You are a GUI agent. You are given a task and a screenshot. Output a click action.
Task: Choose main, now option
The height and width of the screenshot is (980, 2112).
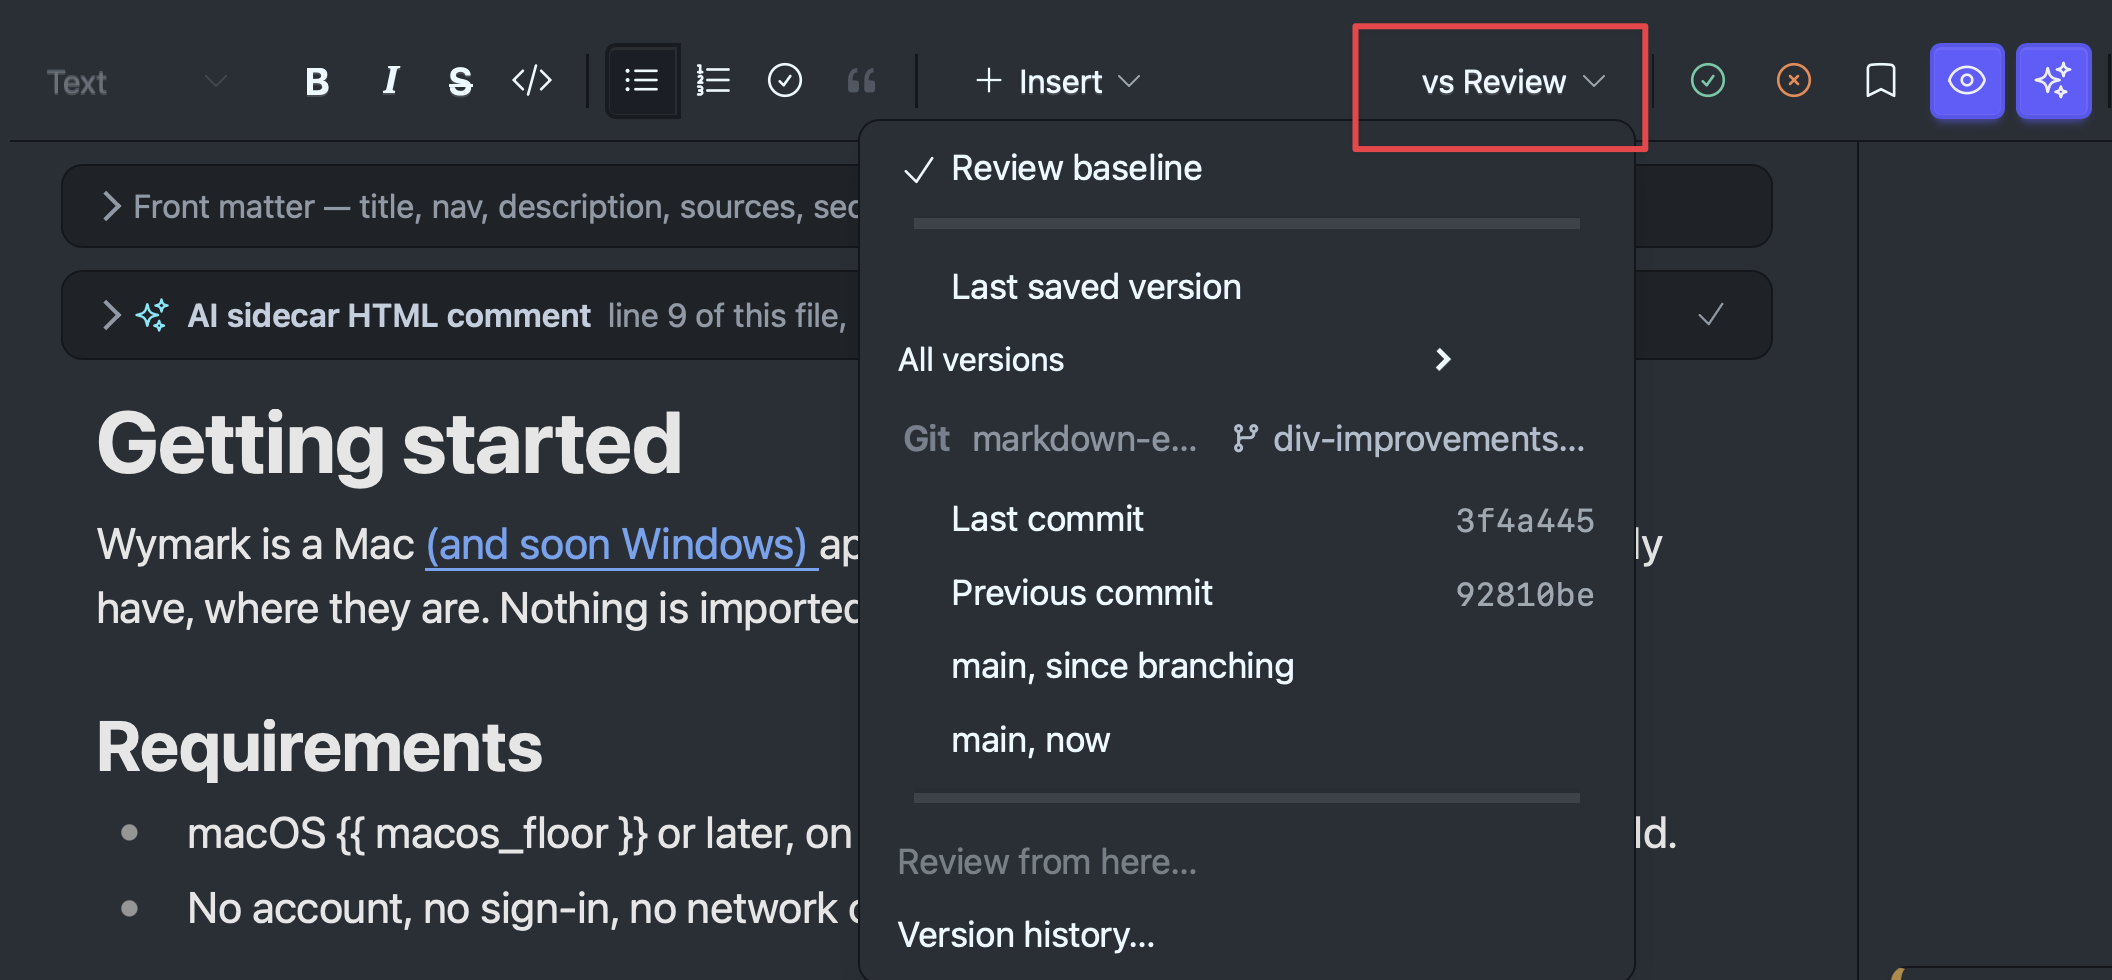(1246, 740)
